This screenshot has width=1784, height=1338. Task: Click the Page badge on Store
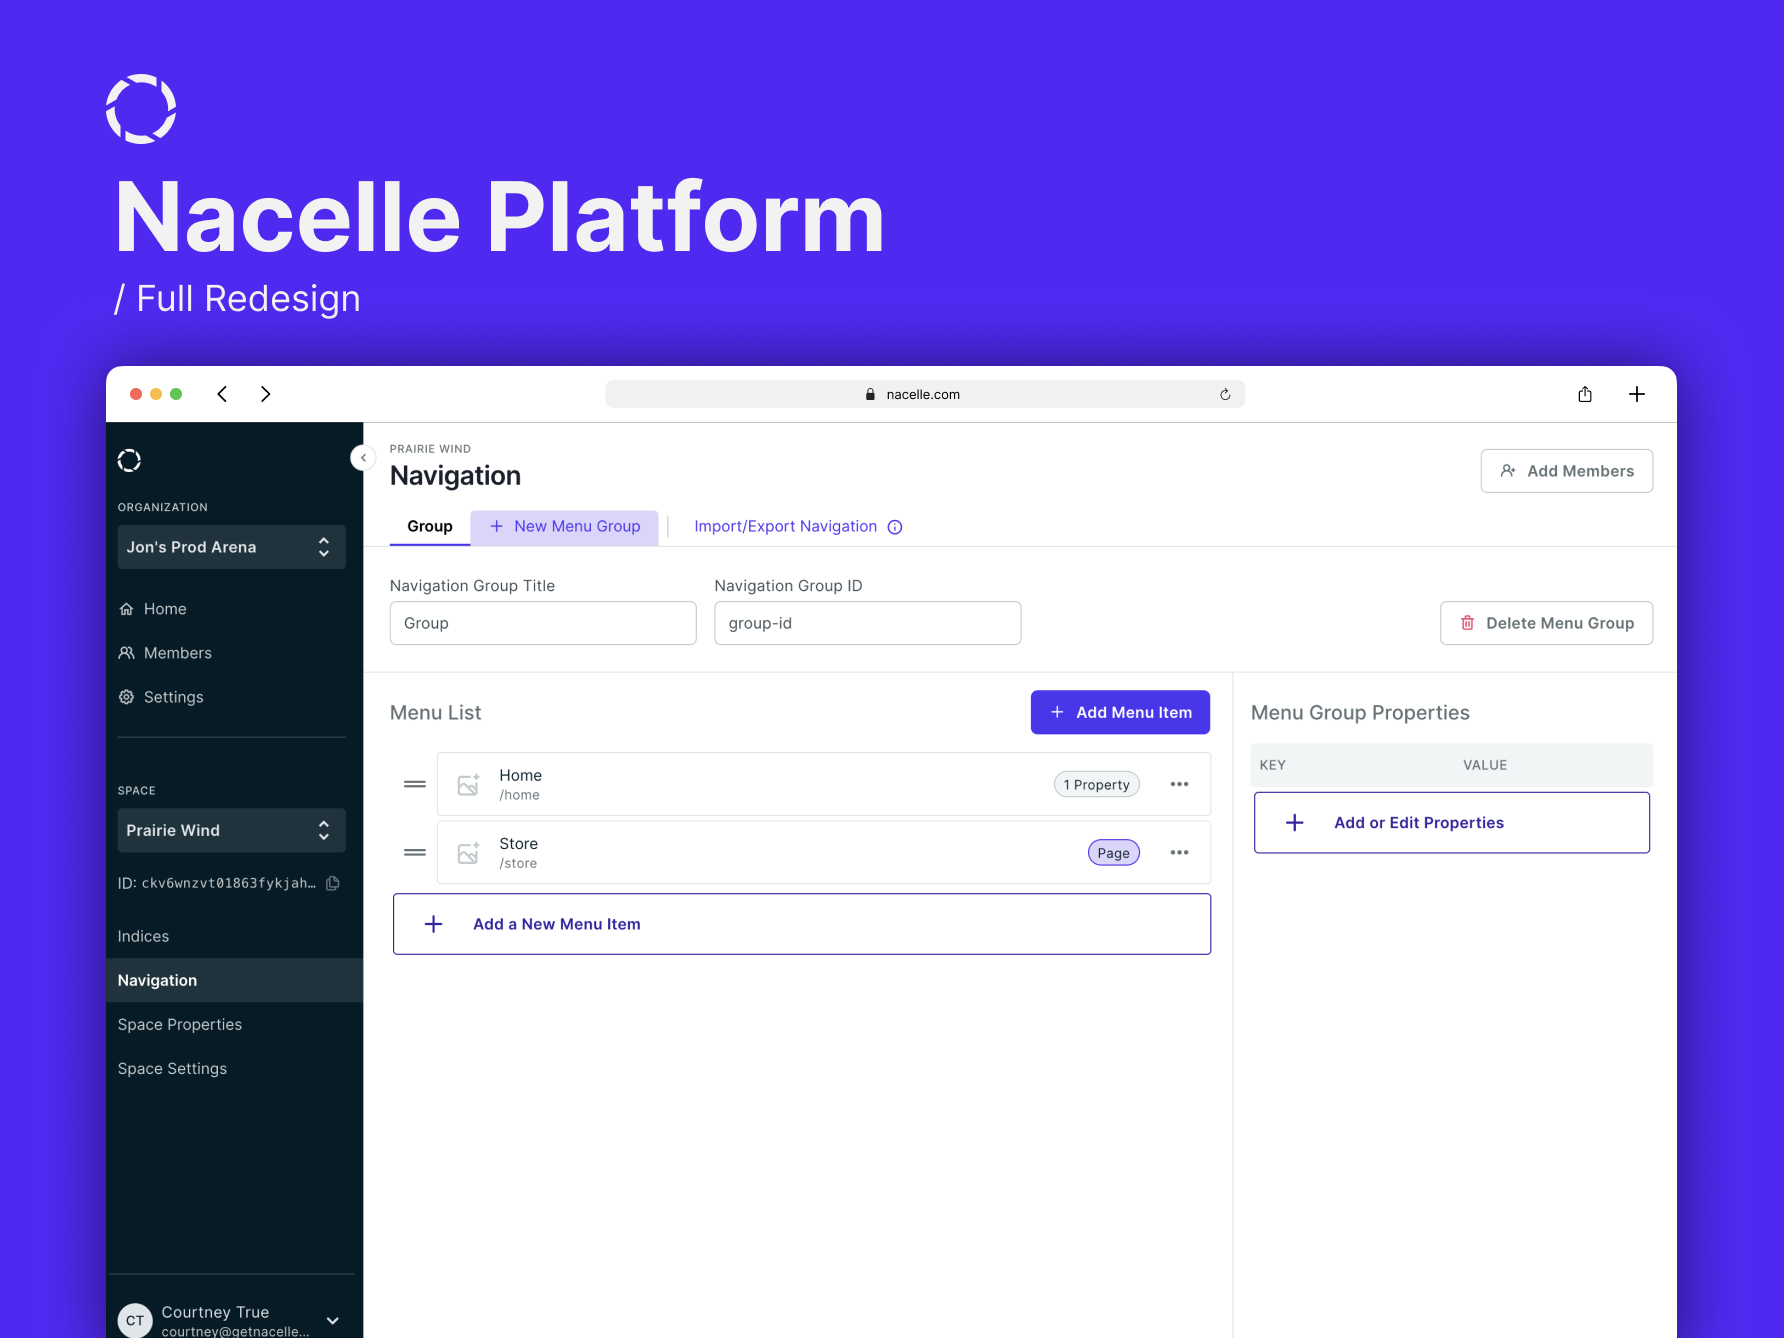coord(1114,853)
